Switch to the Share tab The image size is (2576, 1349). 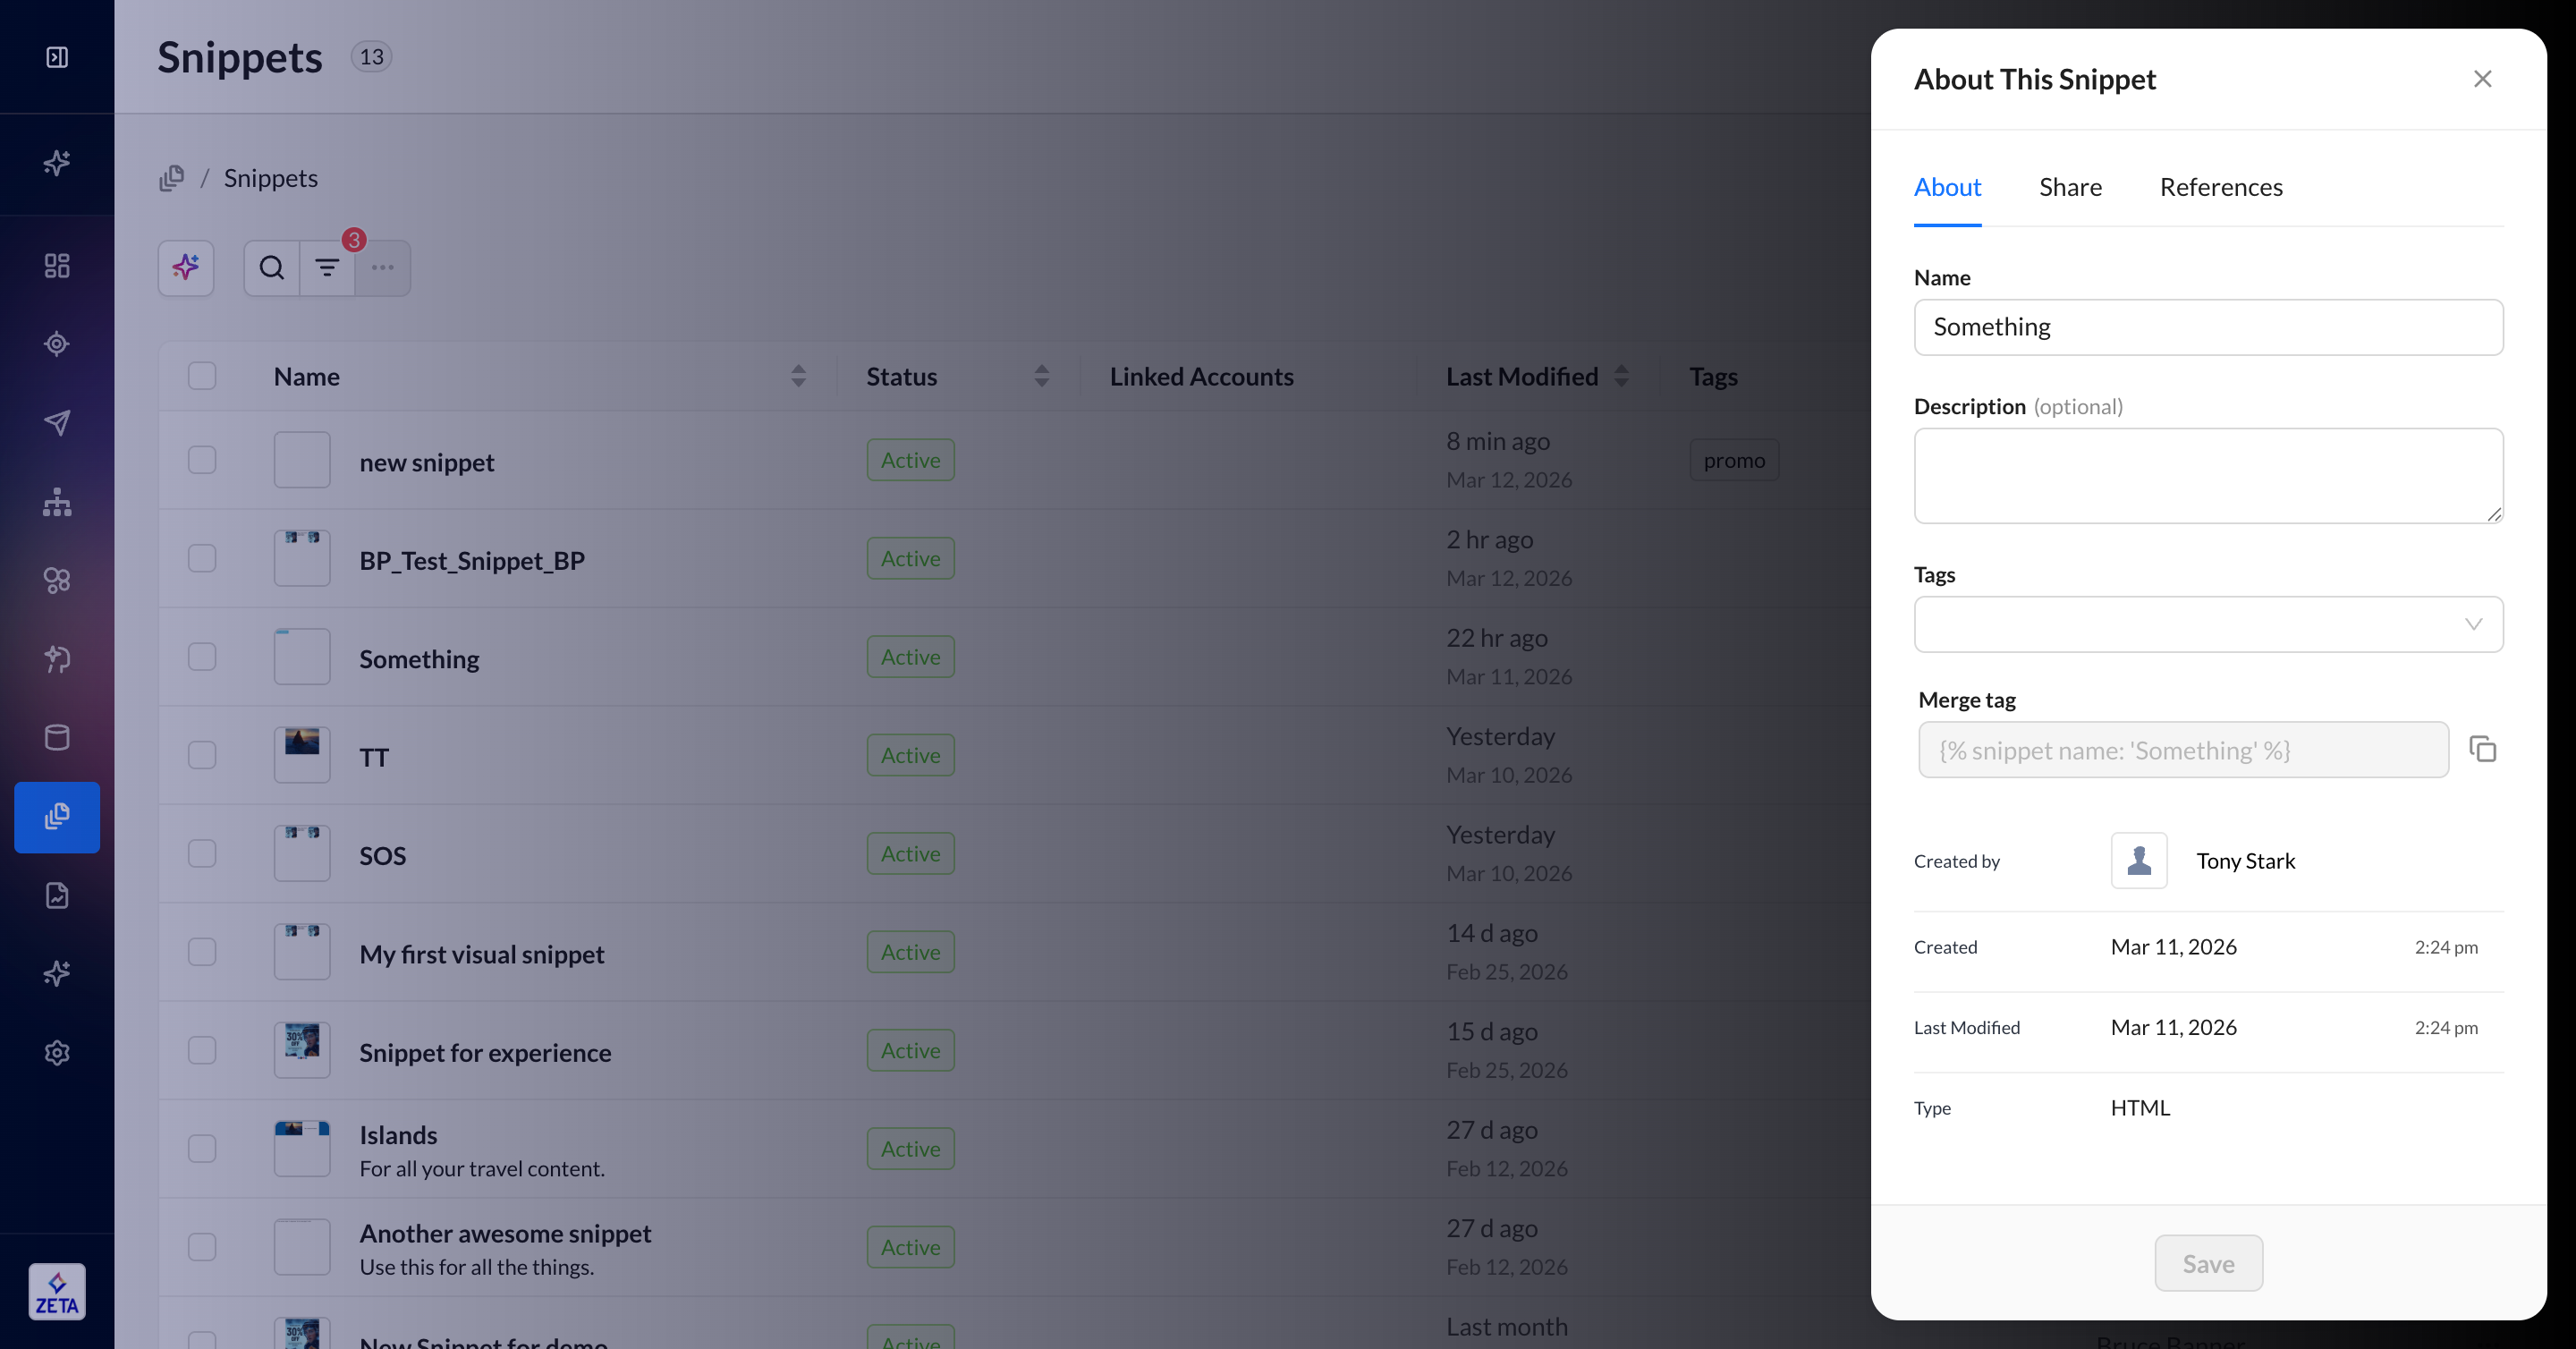pos(2070,187)
